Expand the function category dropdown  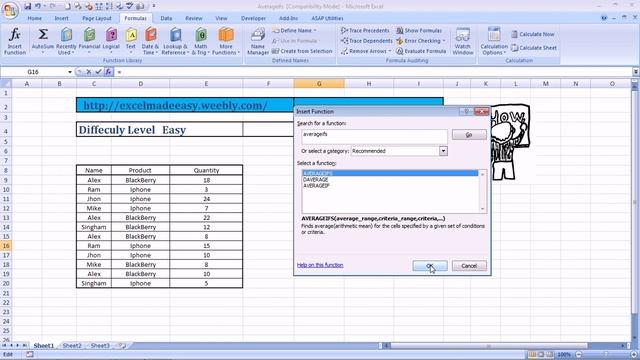[x=443, y=151]
